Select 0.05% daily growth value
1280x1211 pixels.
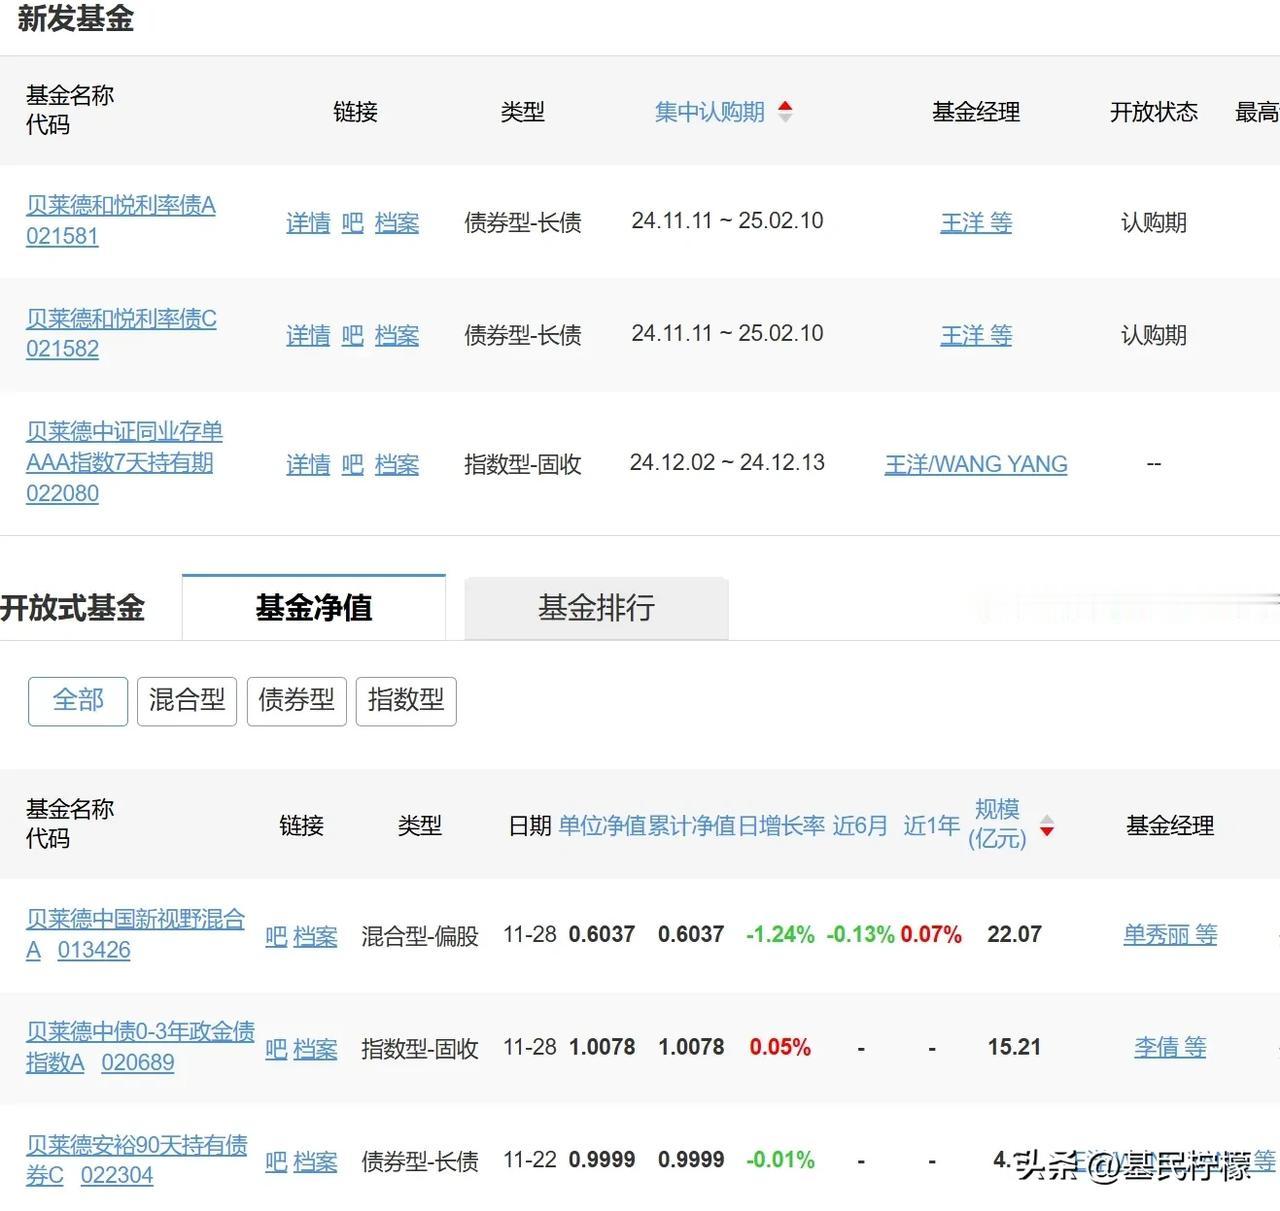coord(780,1047)
